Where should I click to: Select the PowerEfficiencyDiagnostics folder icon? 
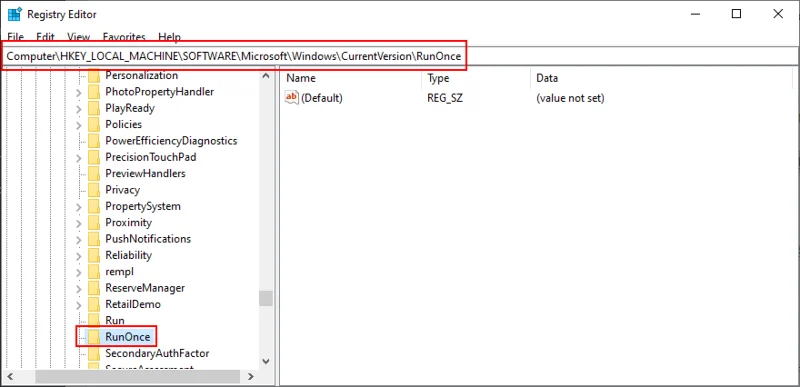tap(94, 141)
